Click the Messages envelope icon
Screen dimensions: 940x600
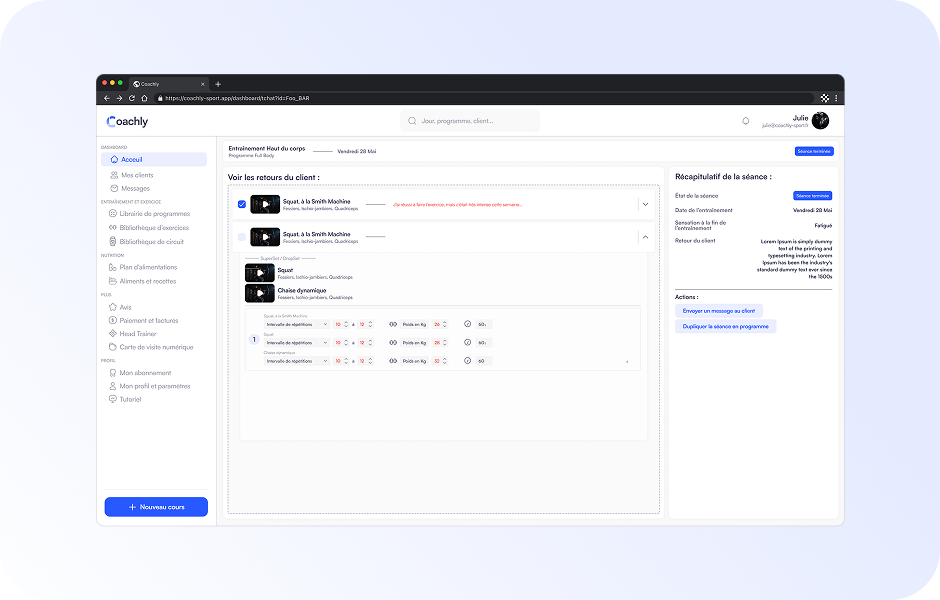coord(114,188)
